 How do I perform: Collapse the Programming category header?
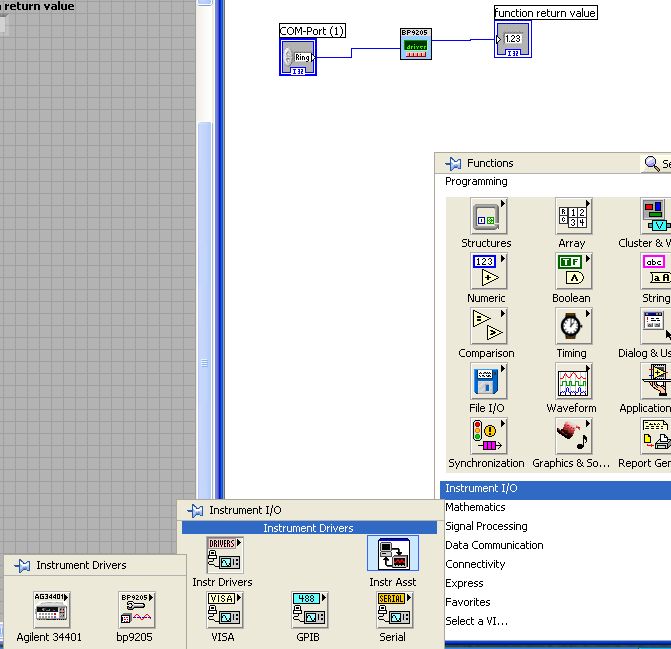[476, 181]
